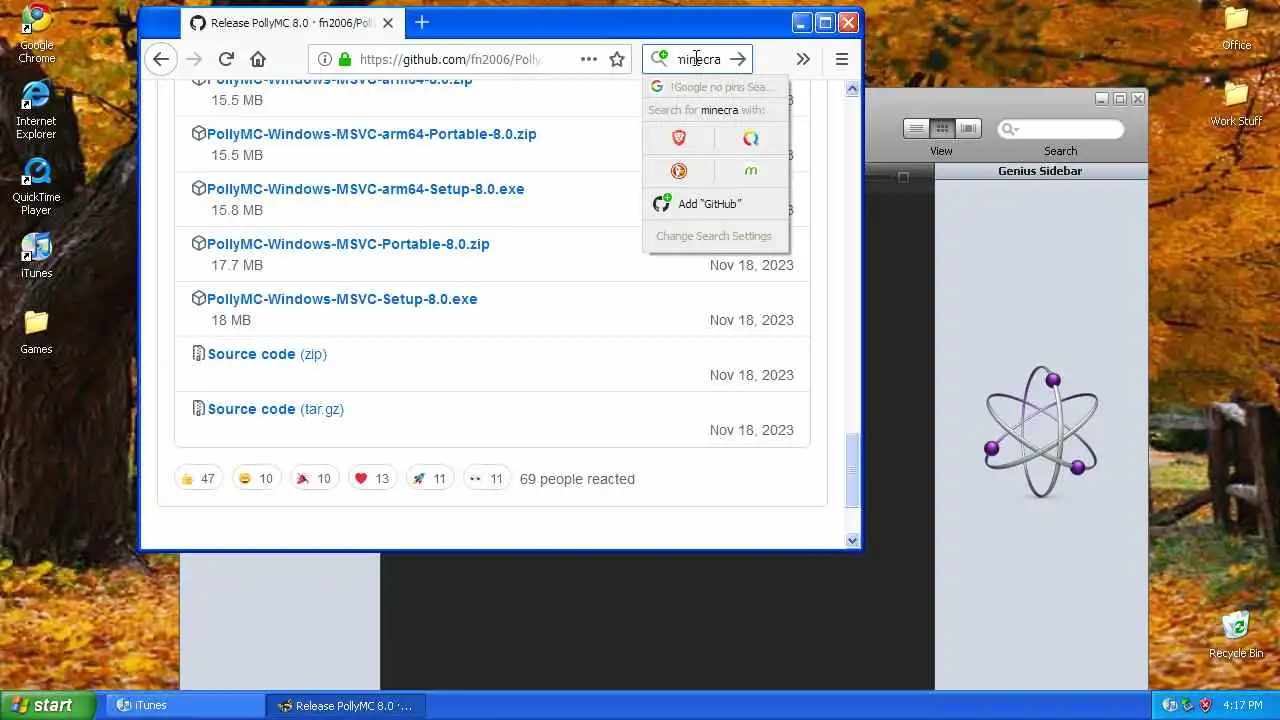The width and height of the screenshot is (1280, 720).
Task: Click the Genius Sidebar header
Action: [x=1040, y=171]
